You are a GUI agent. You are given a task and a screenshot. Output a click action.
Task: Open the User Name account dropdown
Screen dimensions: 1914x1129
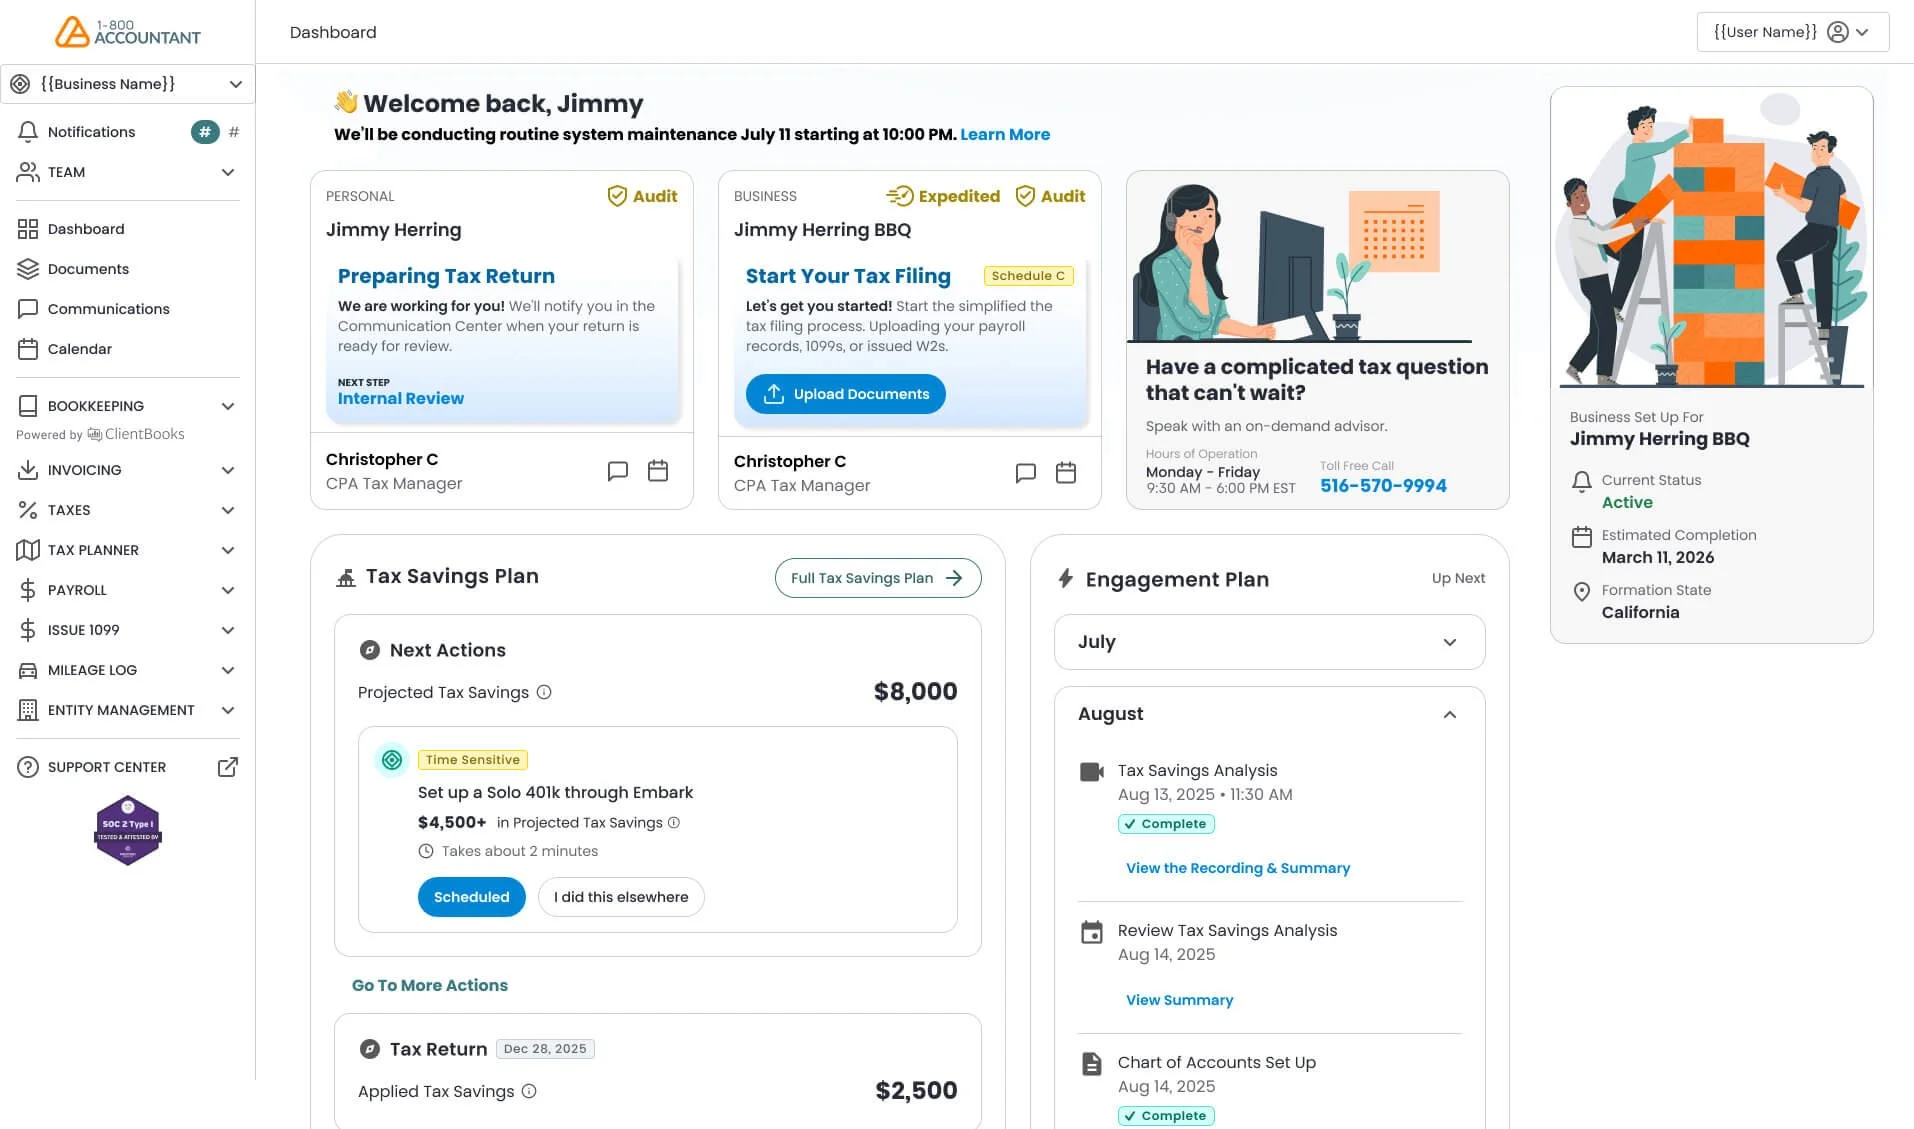1793,32
